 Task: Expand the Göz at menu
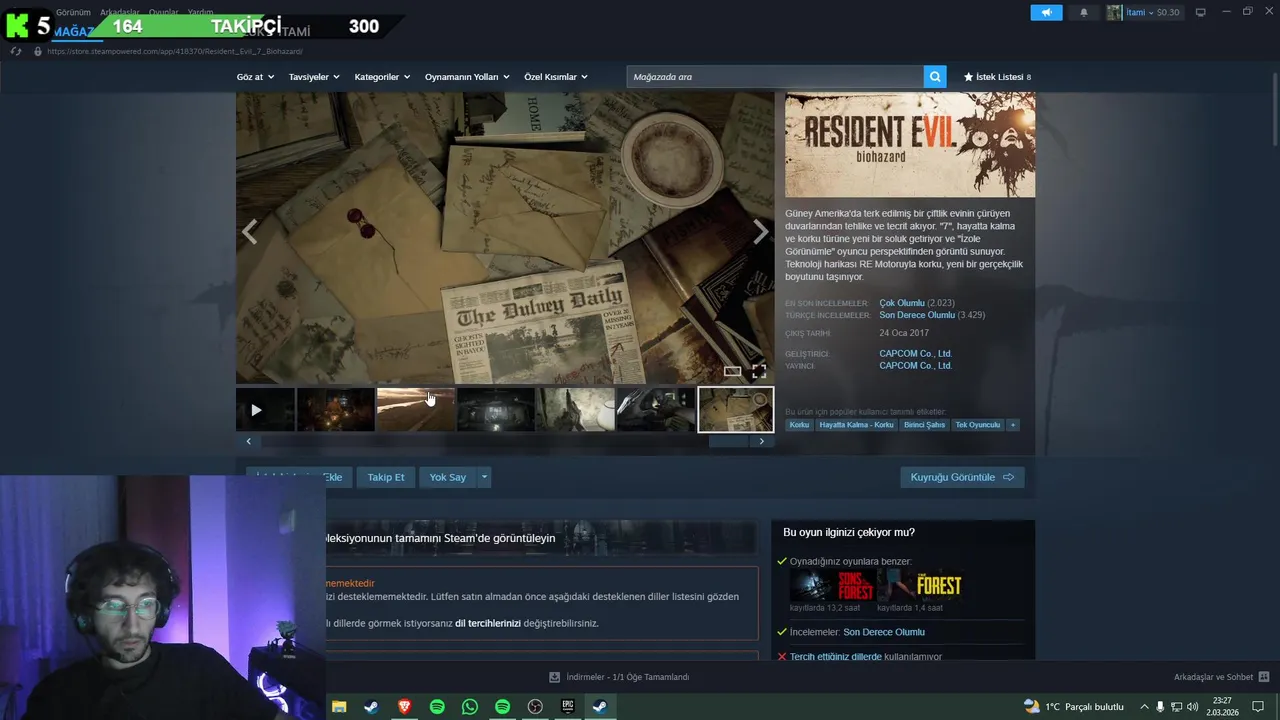pyautogui.click(x=255, y=77)
